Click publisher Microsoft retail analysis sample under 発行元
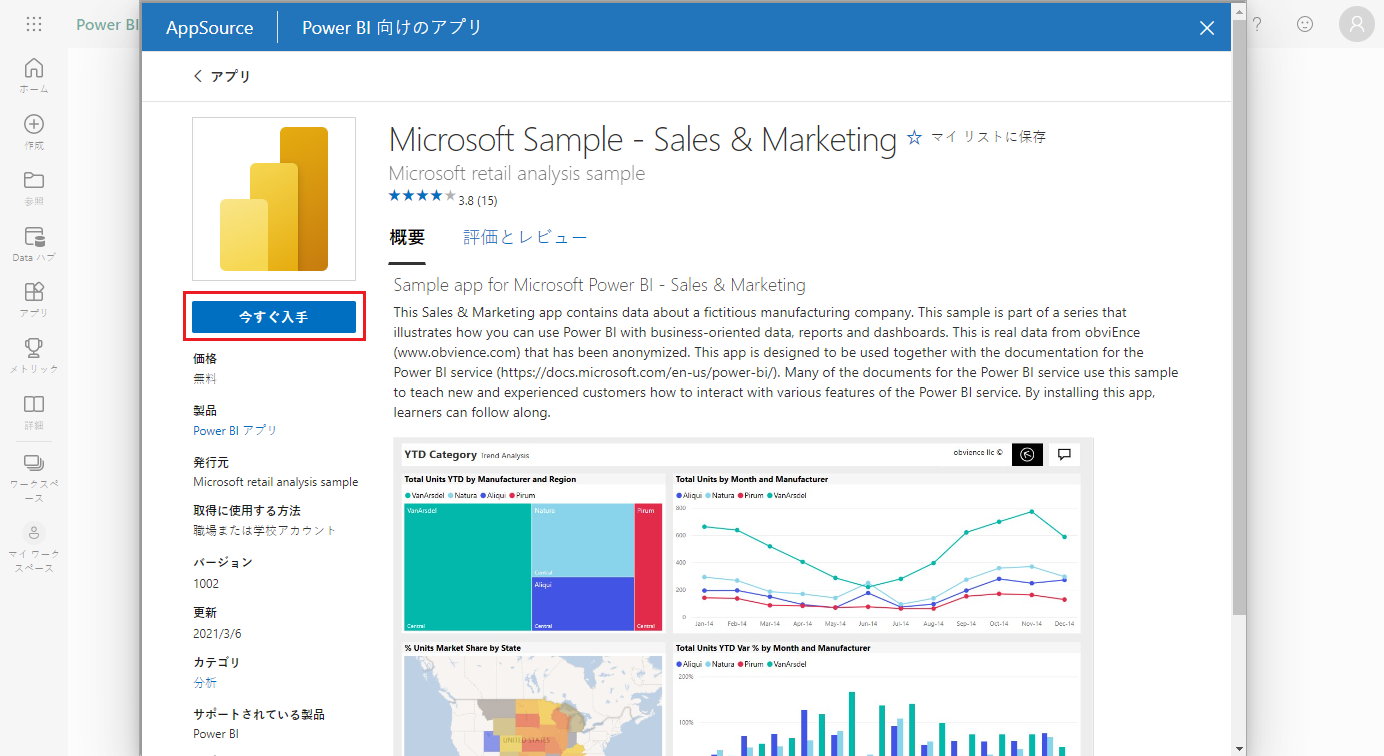Screen dimensions: 1384x756 click(275, 481)
